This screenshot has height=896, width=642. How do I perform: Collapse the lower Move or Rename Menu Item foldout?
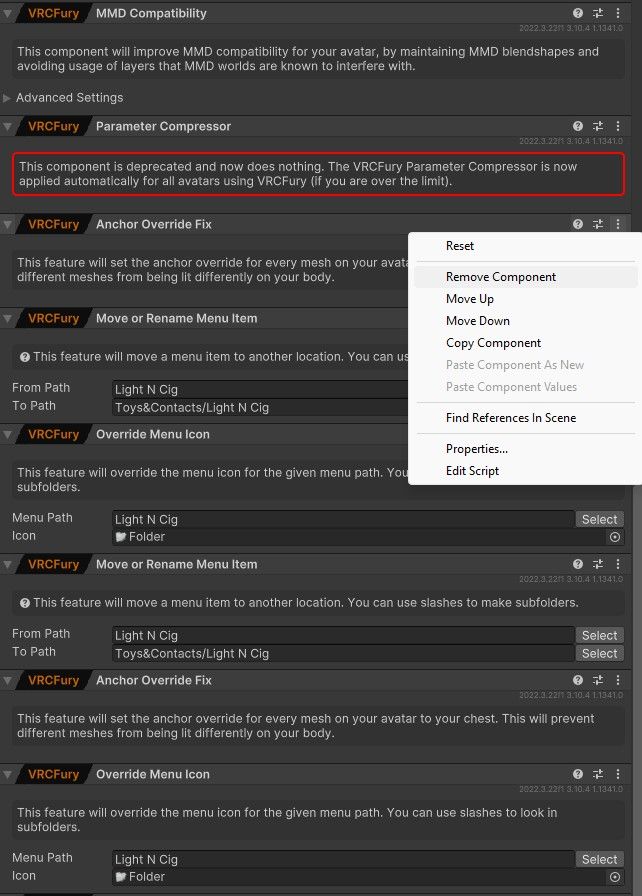point(7,564)
